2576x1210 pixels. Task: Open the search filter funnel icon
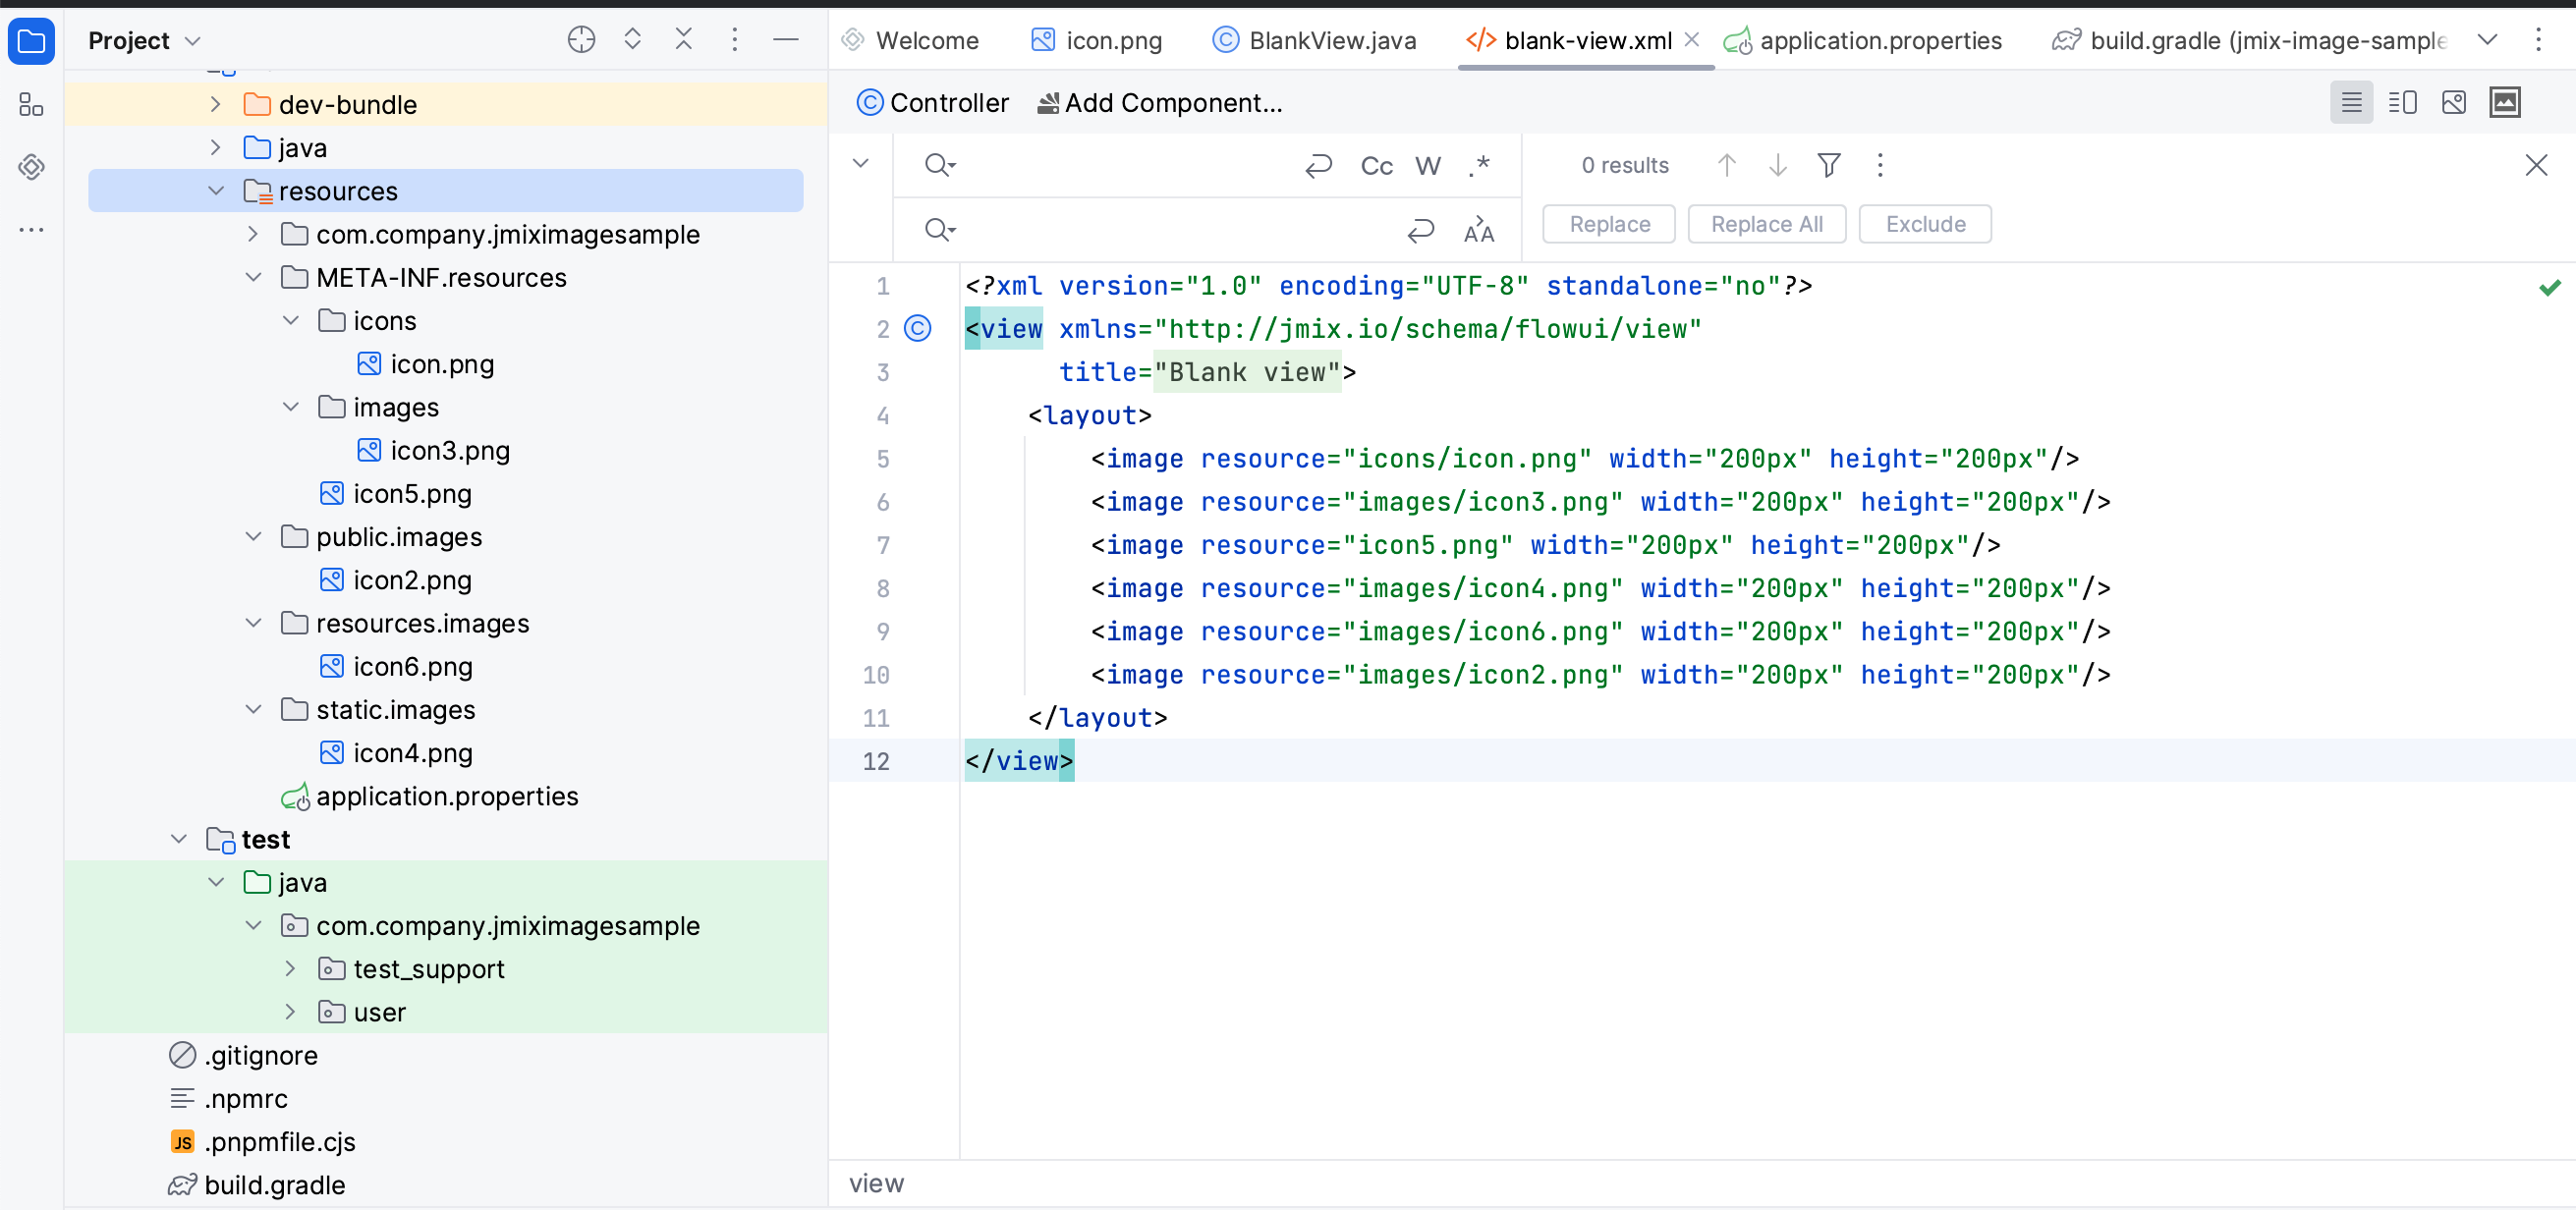(1828, 165)
